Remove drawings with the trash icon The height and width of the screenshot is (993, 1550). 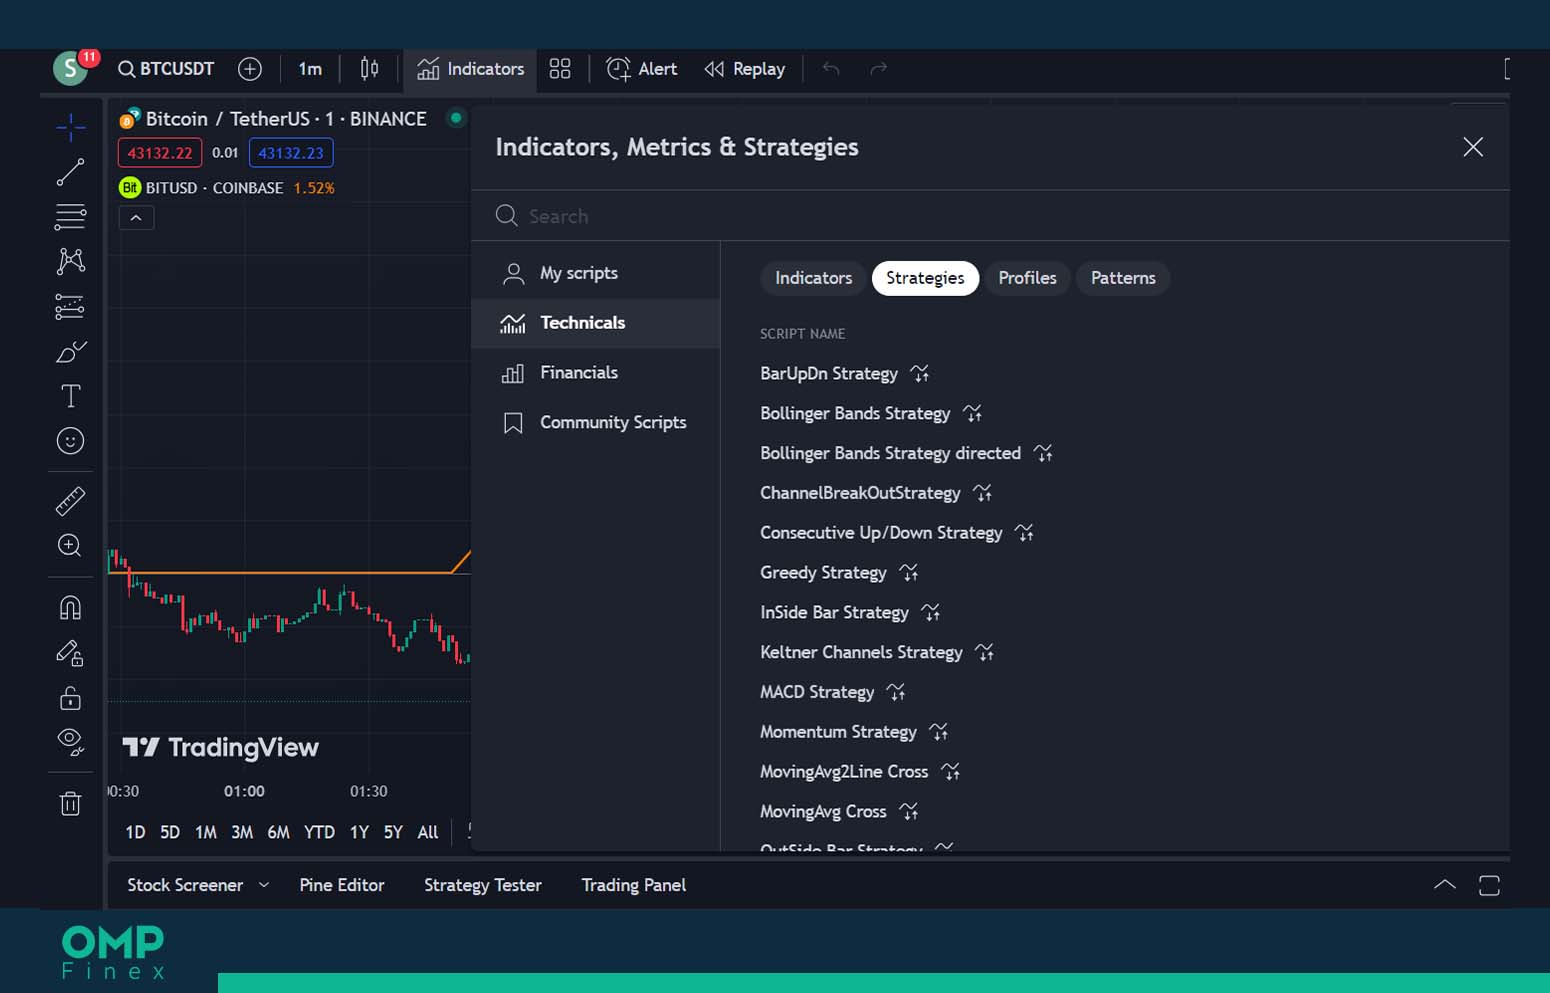[x=70, y=803]
